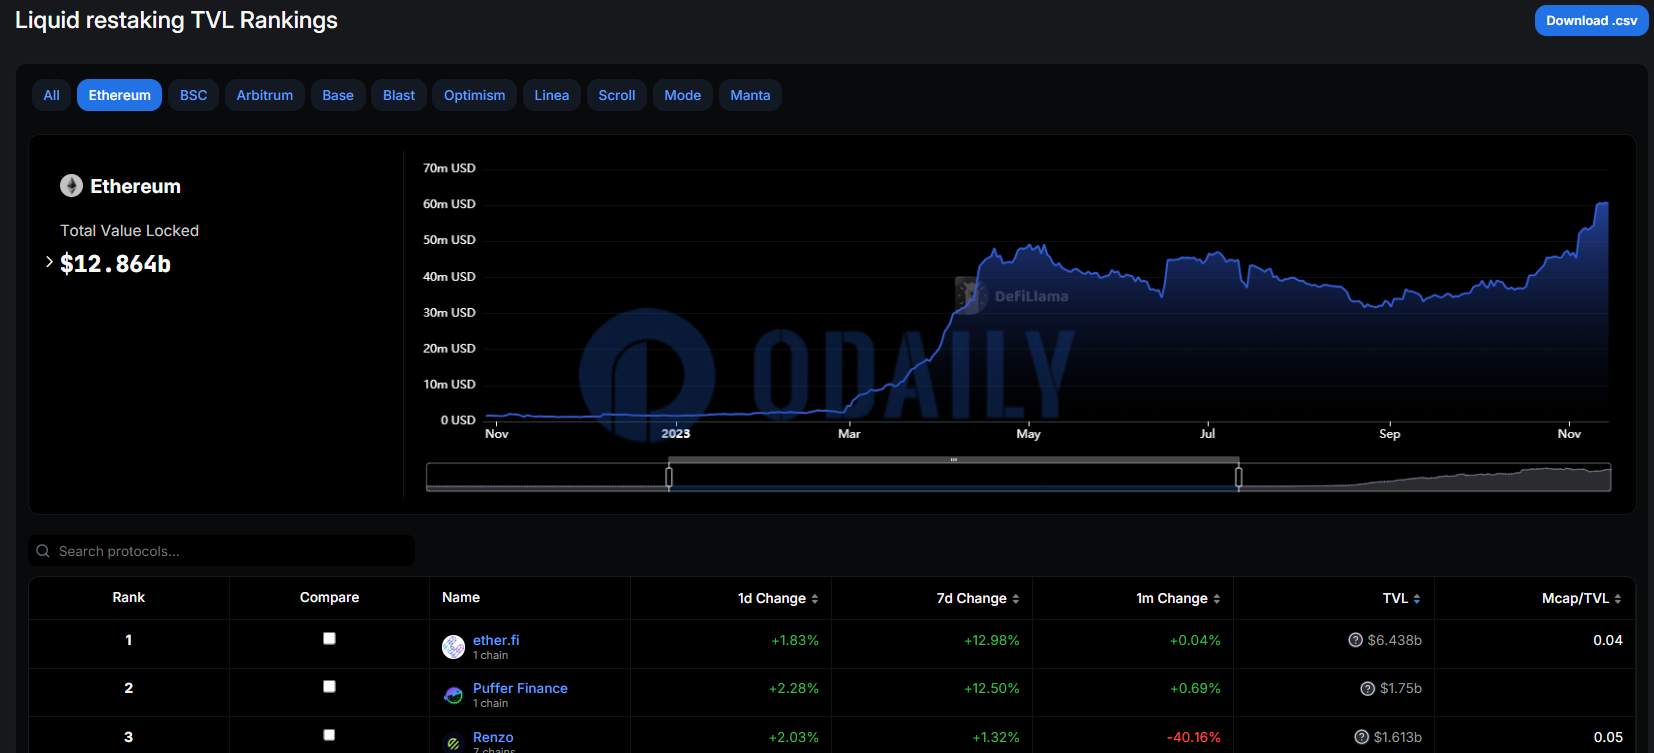This screenshot has height=753, width=1654.
Task: Click the +12.50% 7d change for Puffer Finance
Action: (x=992, y=688)
